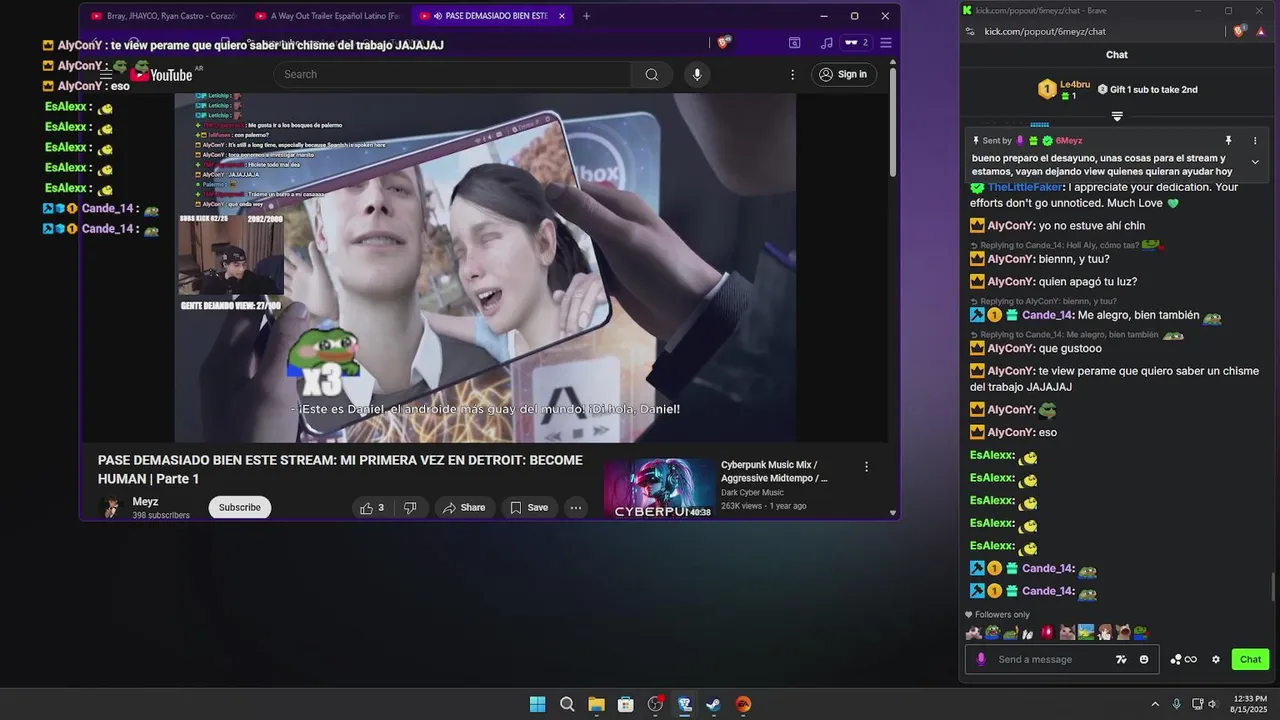Screen dimensions: 1280x720
Task: Open the 7TV emote menu icon
Action: [x=1121, y=659]
